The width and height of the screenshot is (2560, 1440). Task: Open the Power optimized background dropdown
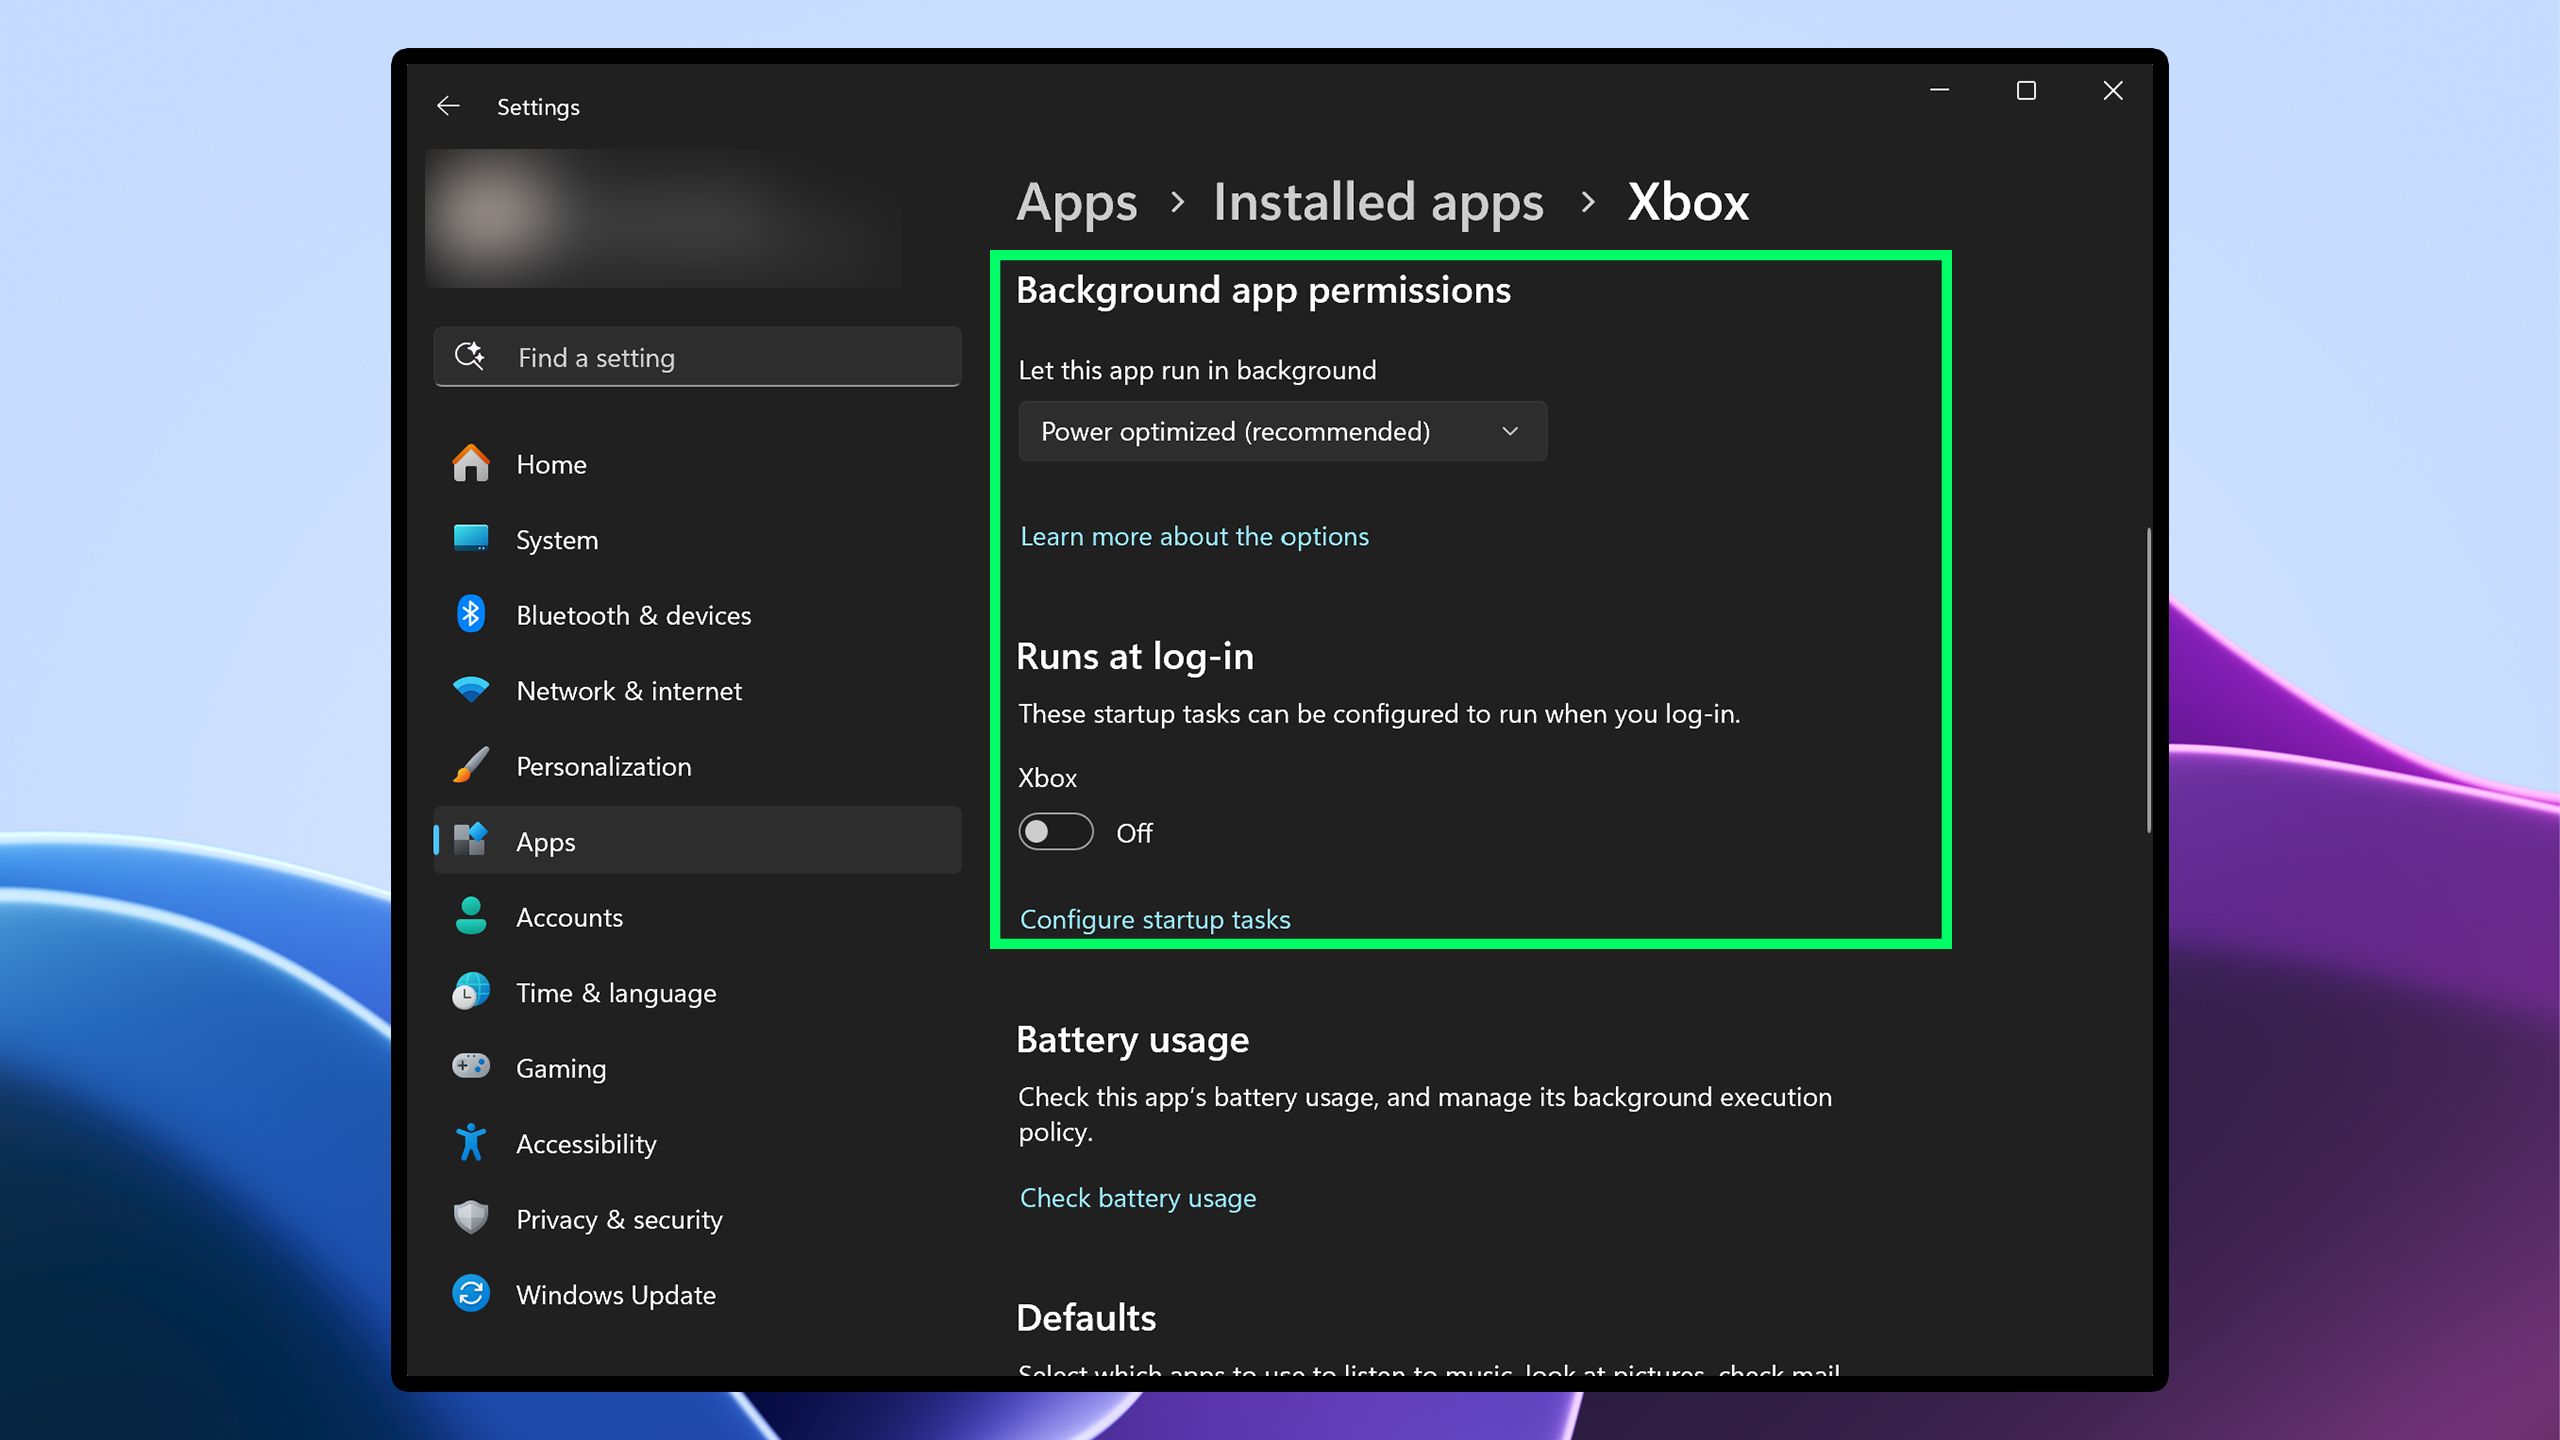pos(1282,432)
